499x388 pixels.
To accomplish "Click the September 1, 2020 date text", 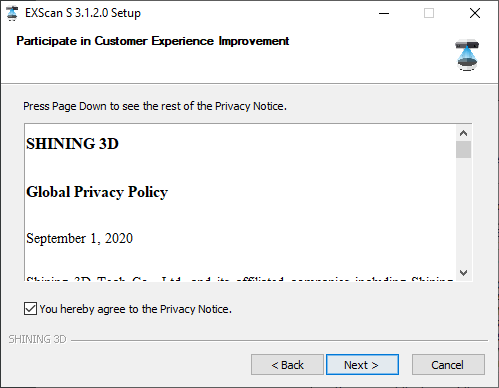I will click(80, 238).
